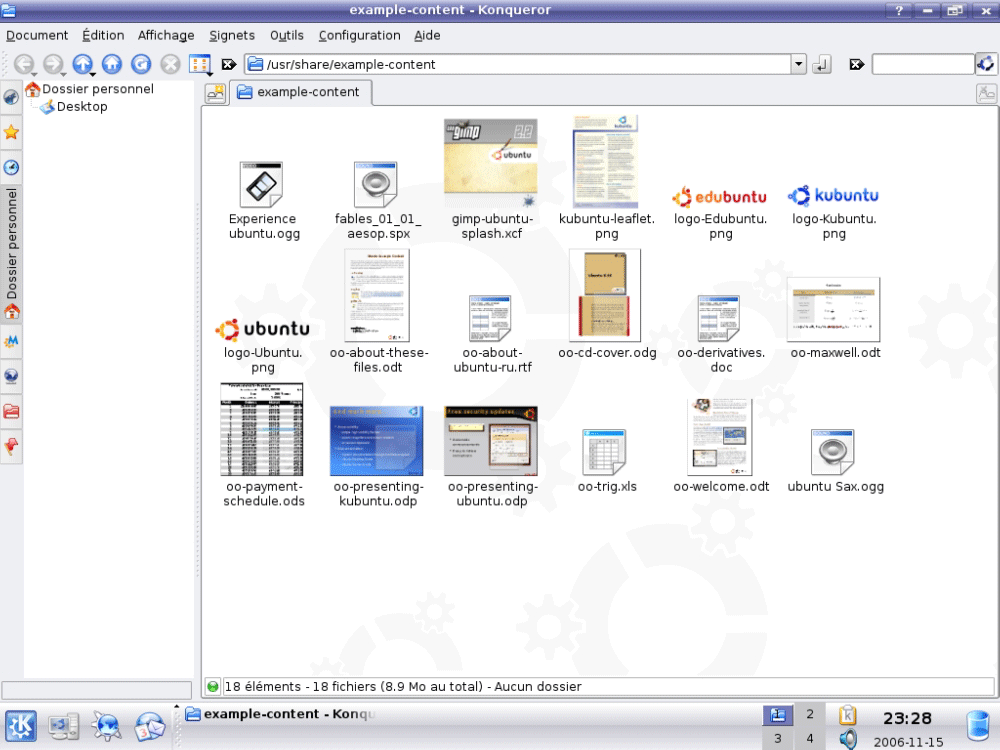Click the search input field
This screenshot has height=750, width=1000.
pos(923,64)
